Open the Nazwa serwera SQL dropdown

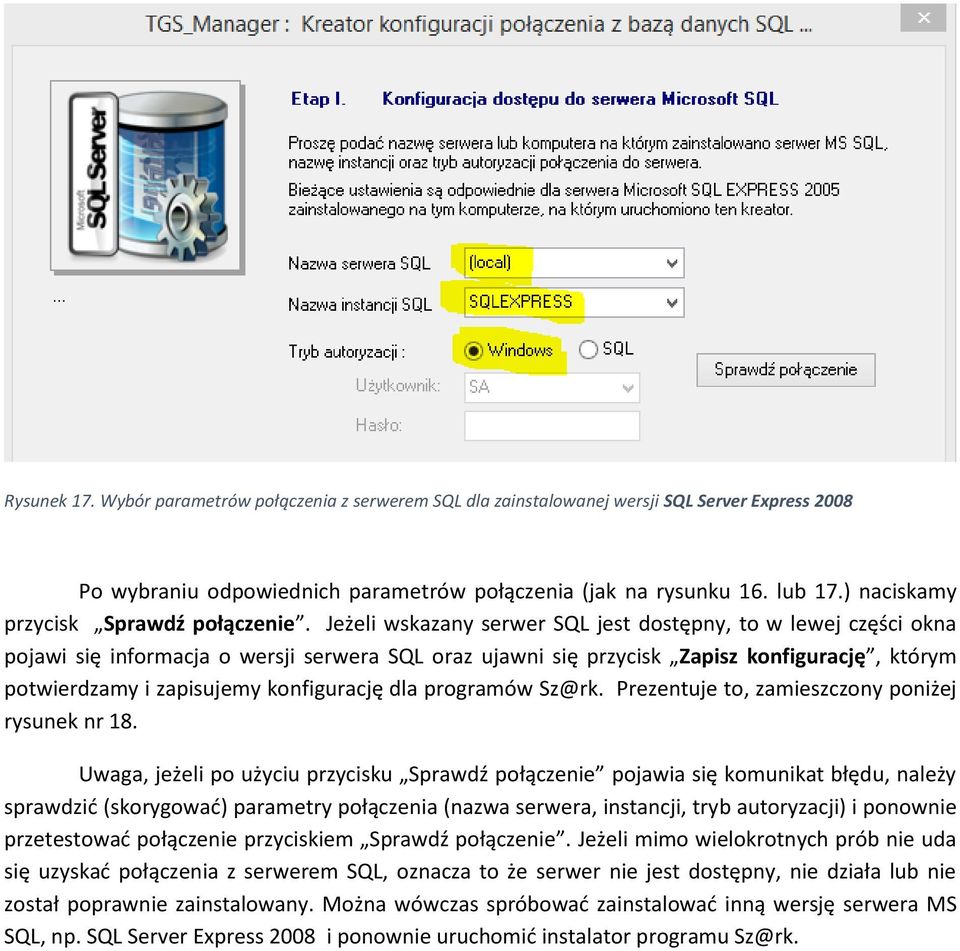[672, 263]
